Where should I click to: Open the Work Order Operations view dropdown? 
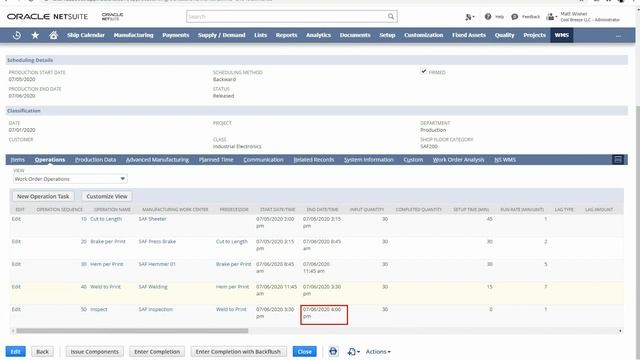(70, 179)
